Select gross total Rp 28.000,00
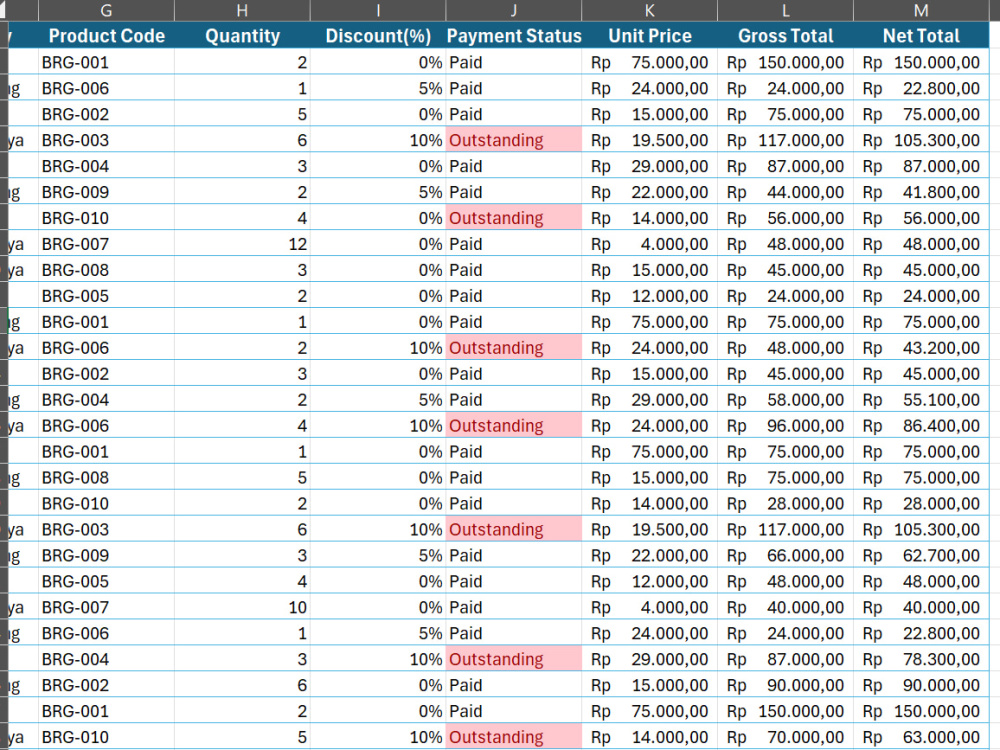Screen dimensions: 1000x750 click(x=786, y=504)
